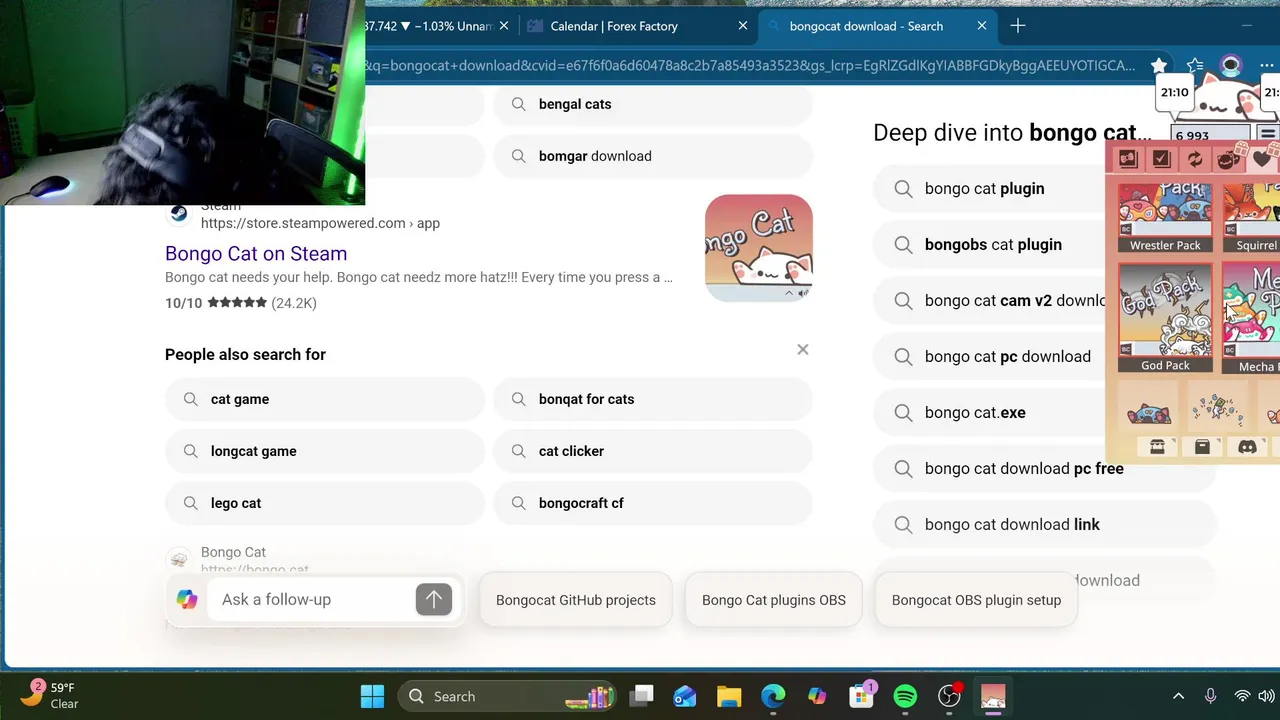Select the bongo cat download link suggestion
The height and width of the screenshot is (720, 1280).
point(1045,524)
